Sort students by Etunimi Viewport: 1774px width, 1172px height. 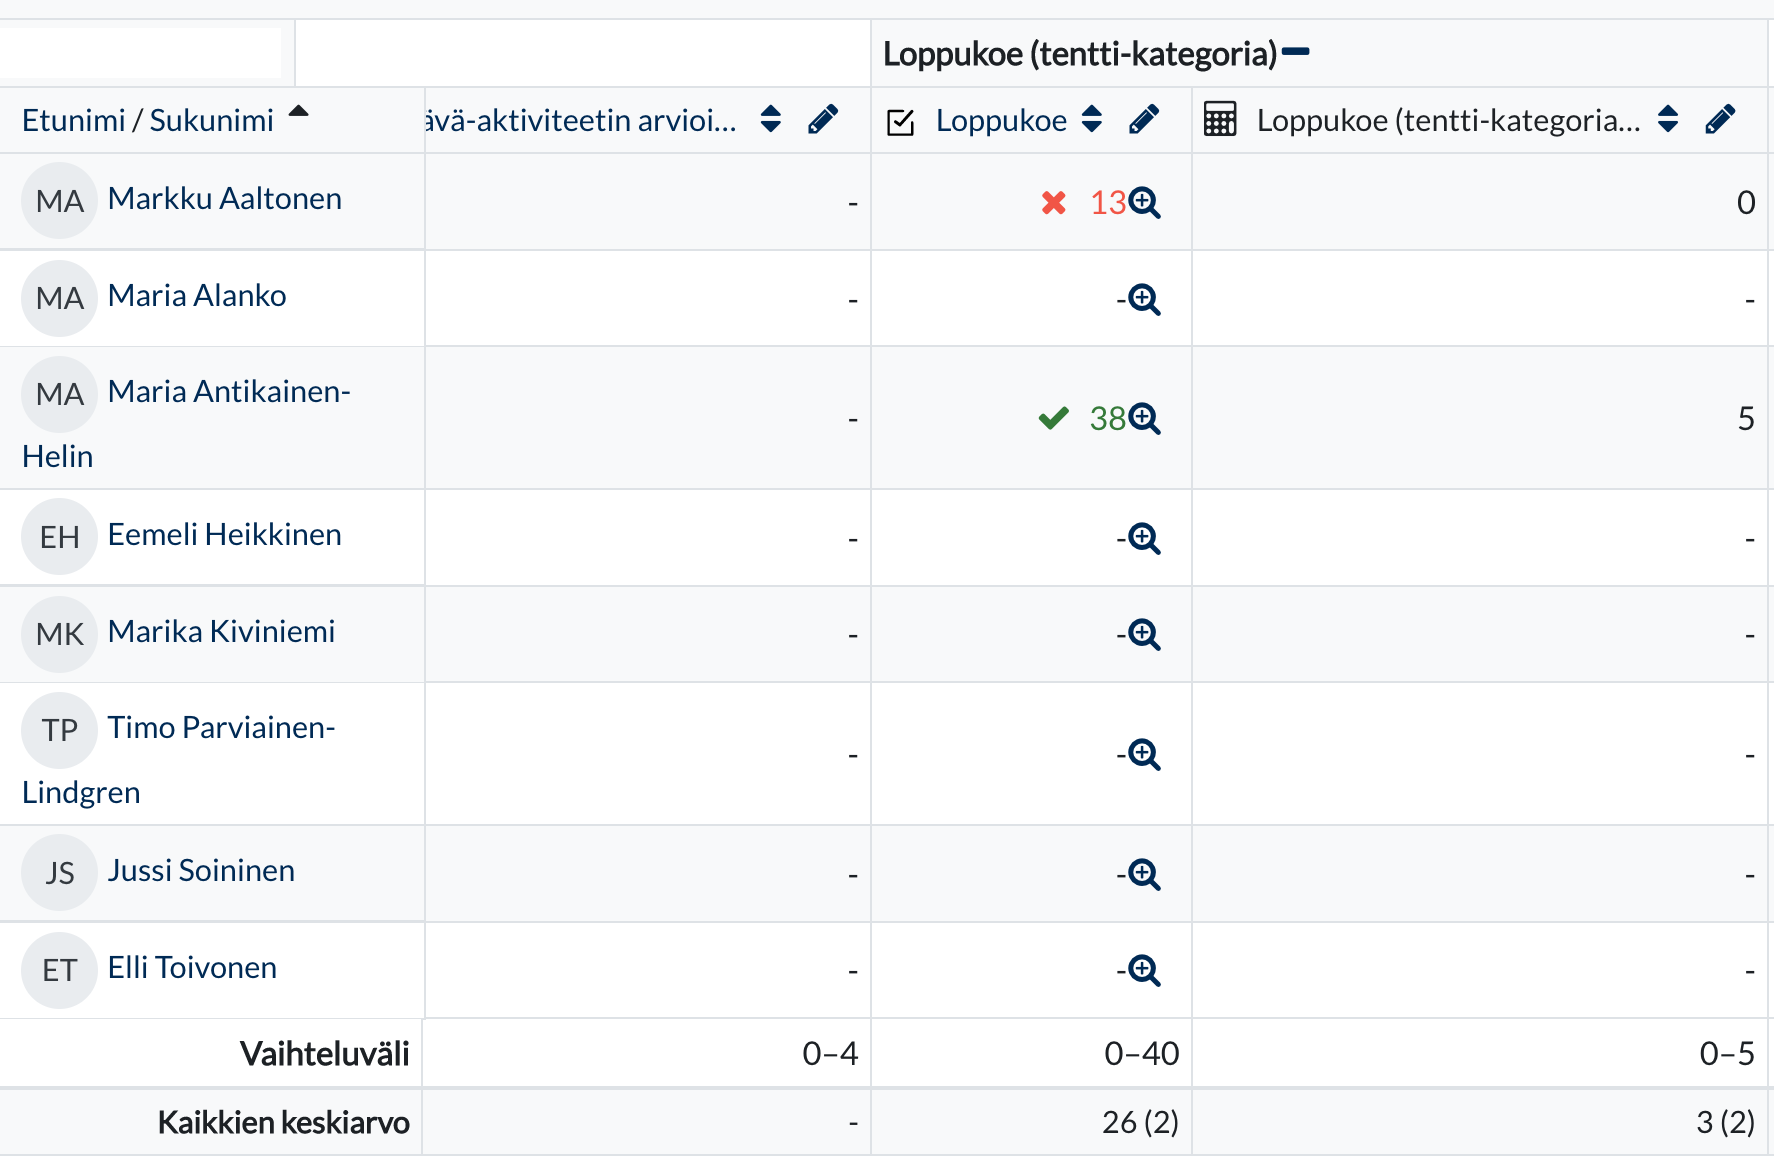point(71,121)
